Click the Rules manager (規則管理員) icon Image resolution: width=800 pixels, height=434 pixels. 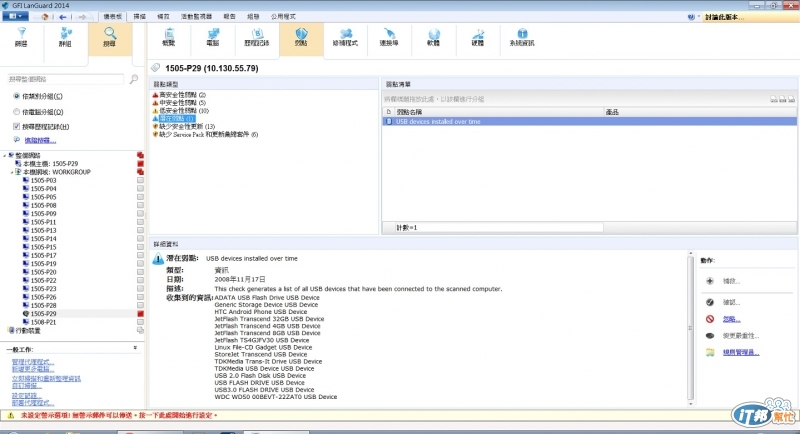click(x=710, y=352)
